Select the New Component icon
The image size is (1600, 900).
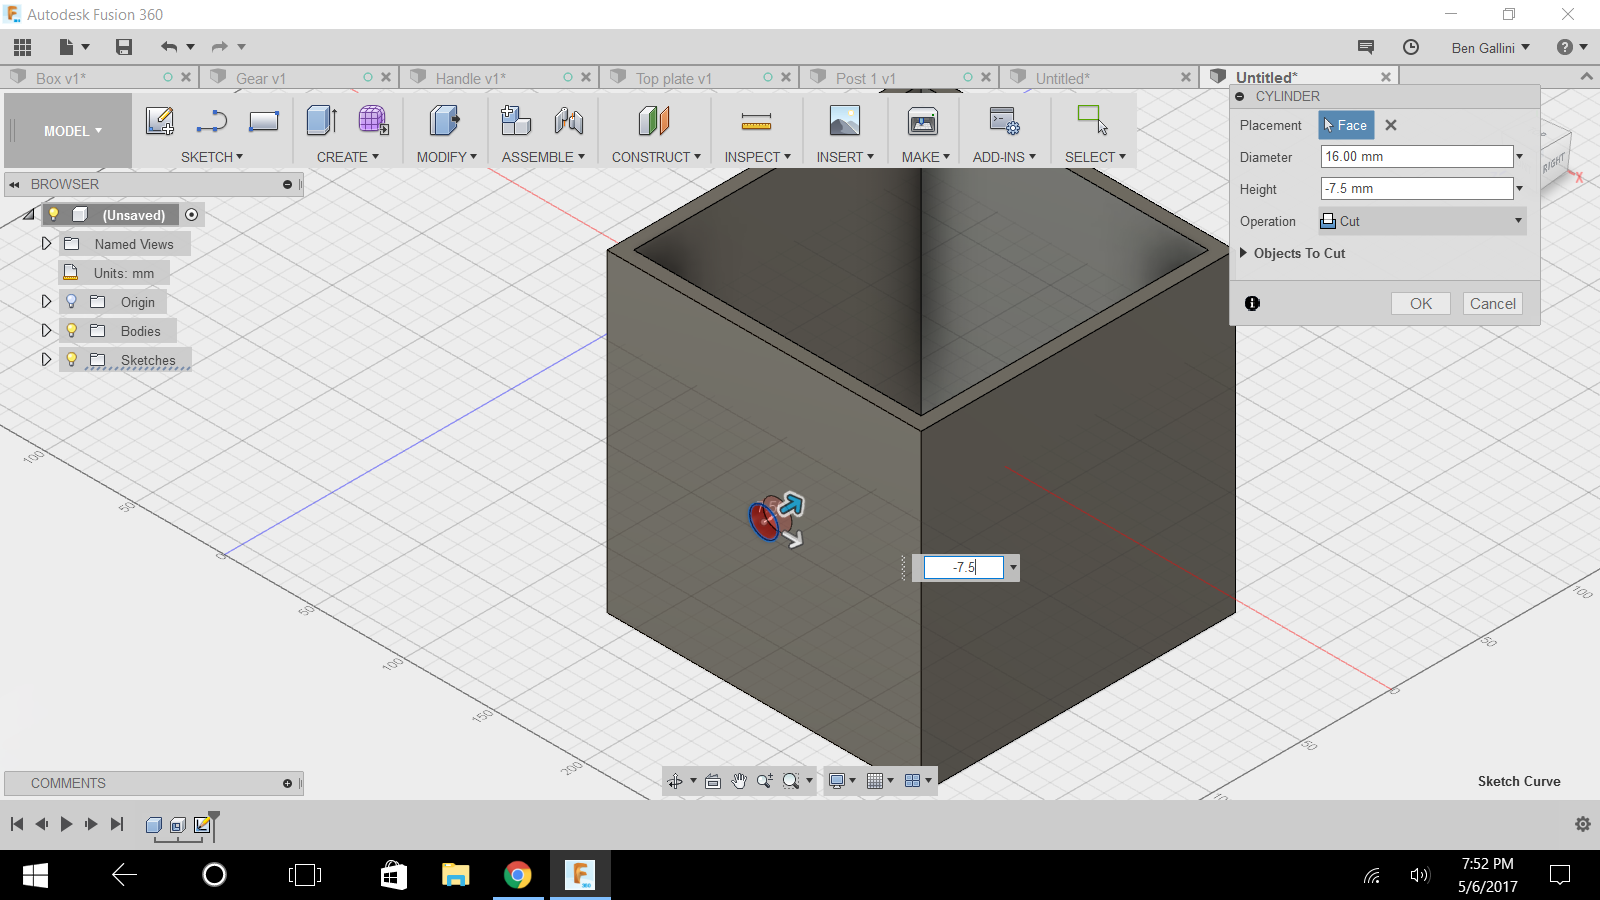pos(516,121)
